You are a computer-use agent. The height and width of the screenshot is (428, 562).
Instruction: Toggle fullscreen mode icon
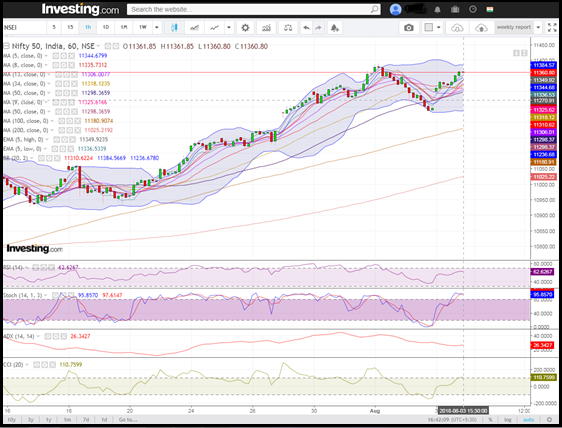tap(552, 27)
